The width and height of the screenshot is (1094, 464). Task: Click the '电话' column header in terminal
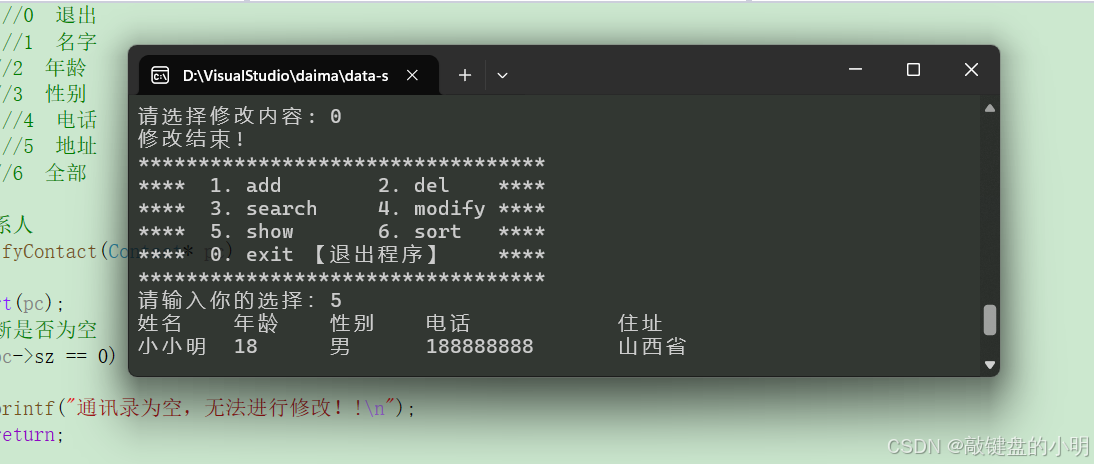point(448,324)
